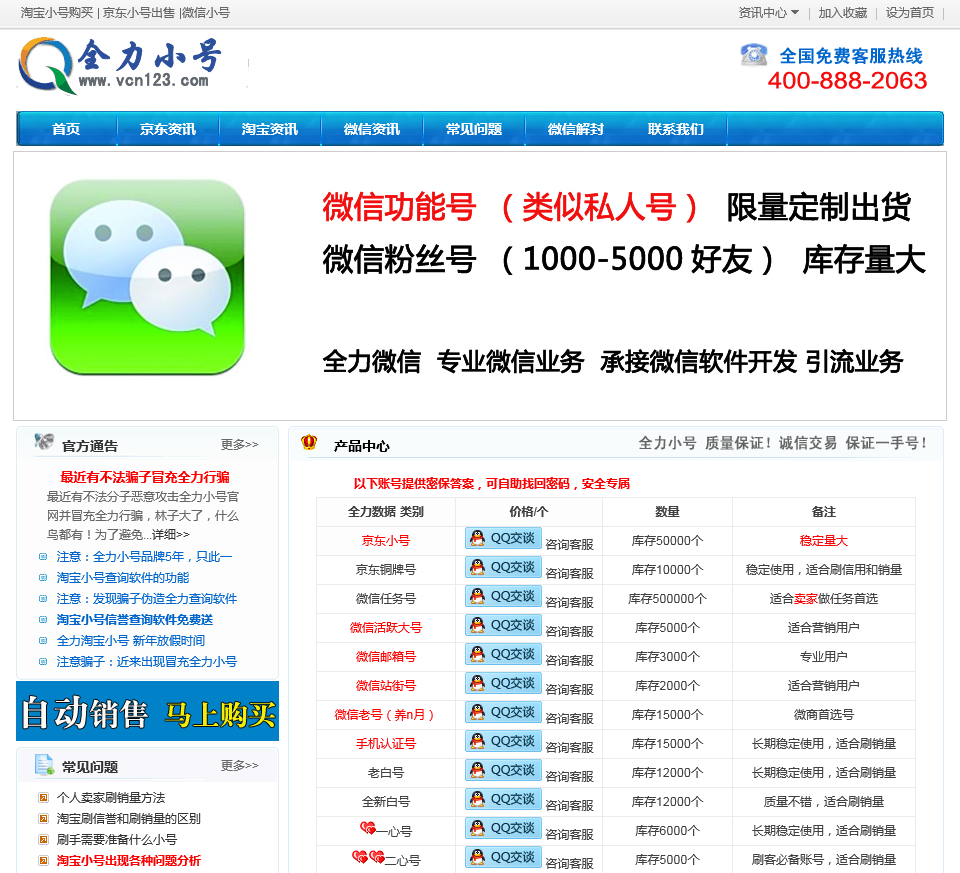
Task: Click the 全力小号 site logo
Action: pos(120,66)
